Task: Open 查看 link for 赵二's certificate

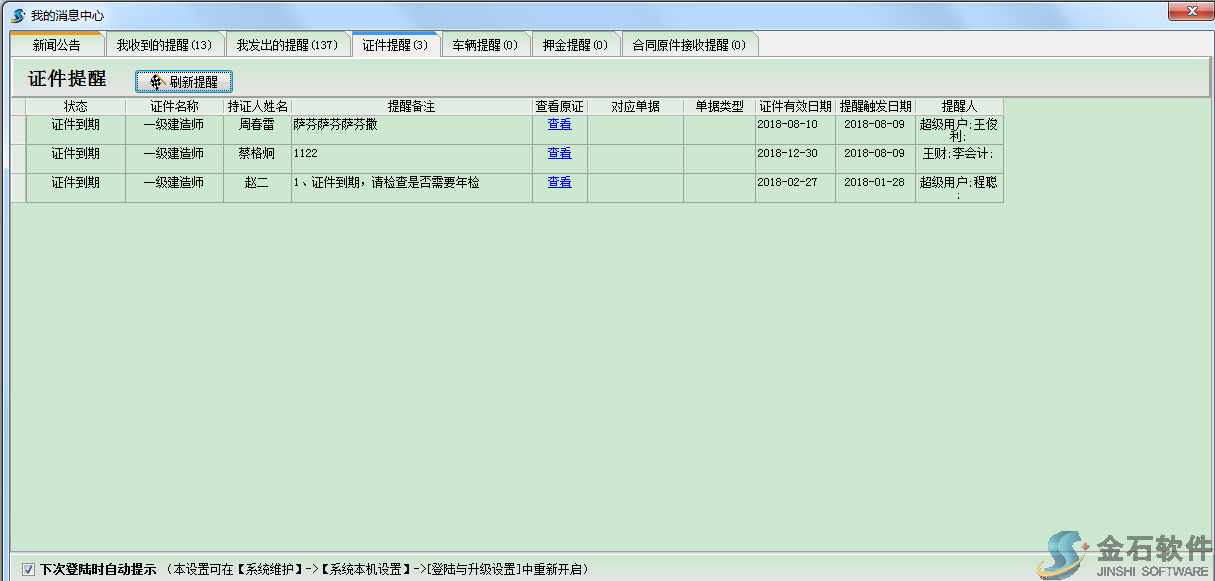Action: [x=559, y=182]
